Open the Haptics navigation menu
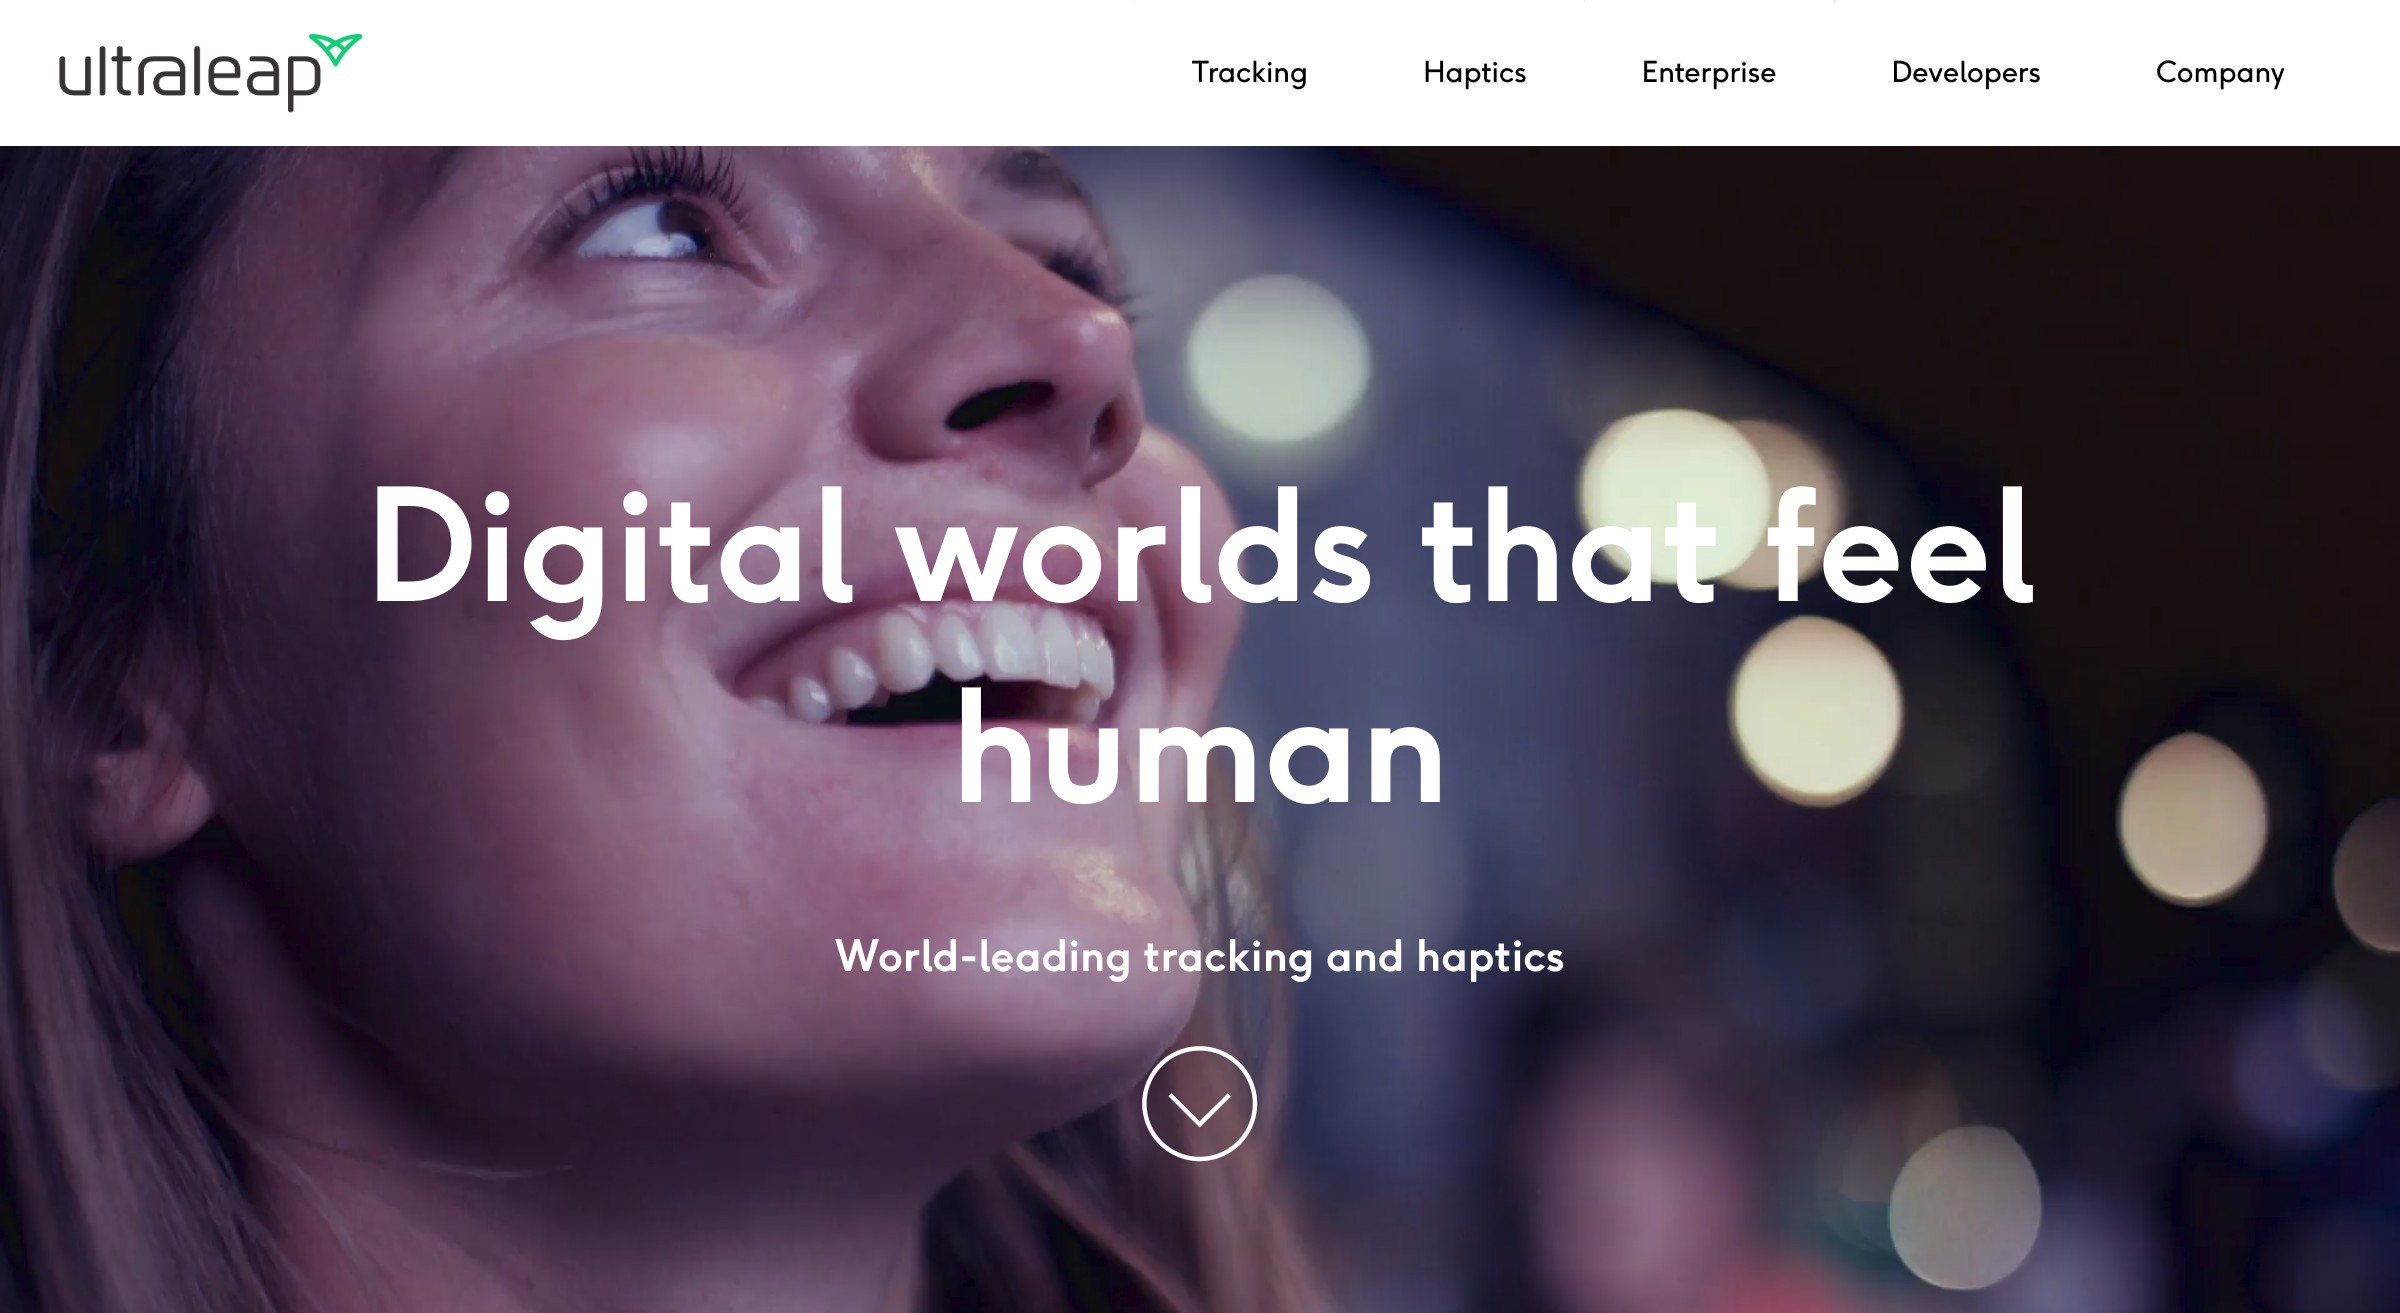Image resolution: width=2400 pixels, height=1313 pixels. [1474, 73]
